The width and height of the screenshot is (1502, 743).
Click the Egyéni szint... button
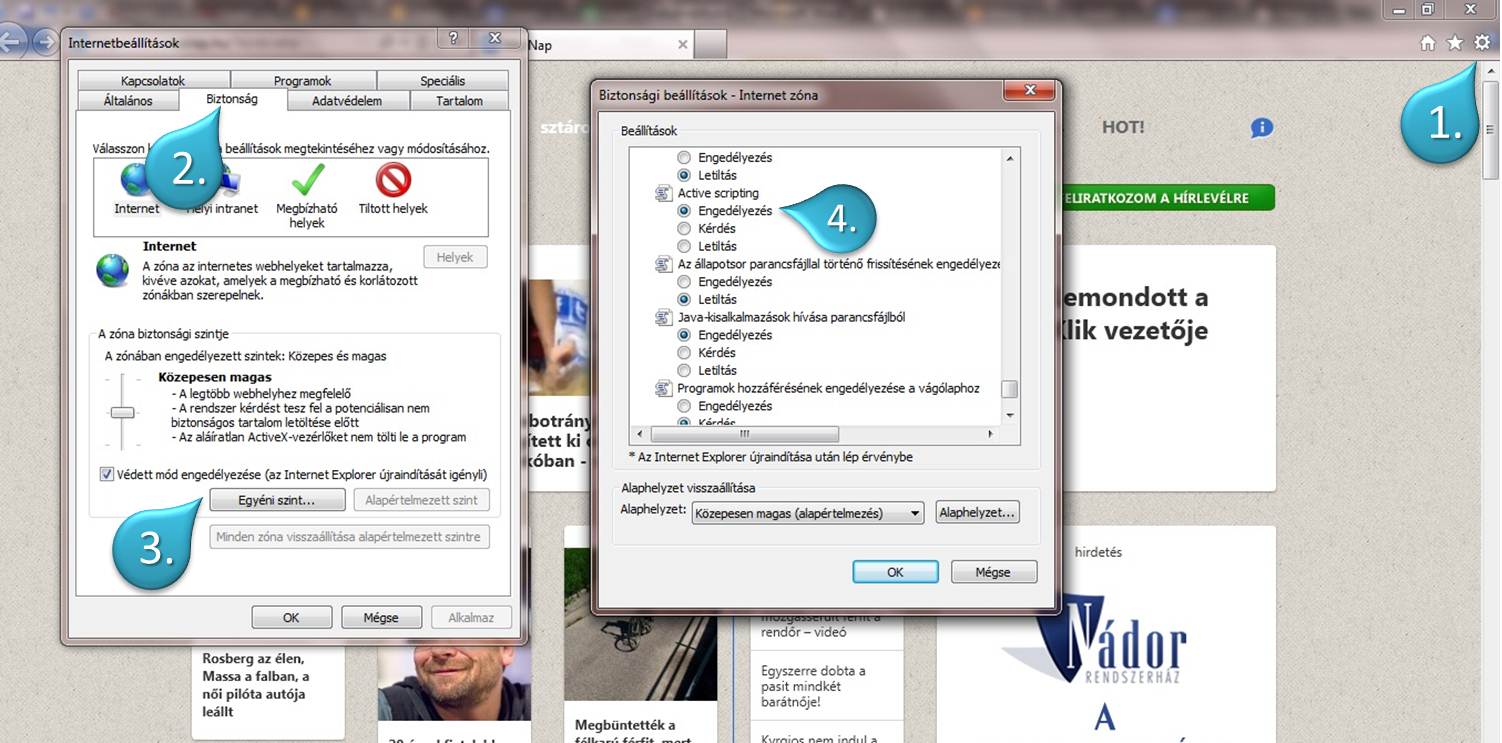click(x=277, y=500)
